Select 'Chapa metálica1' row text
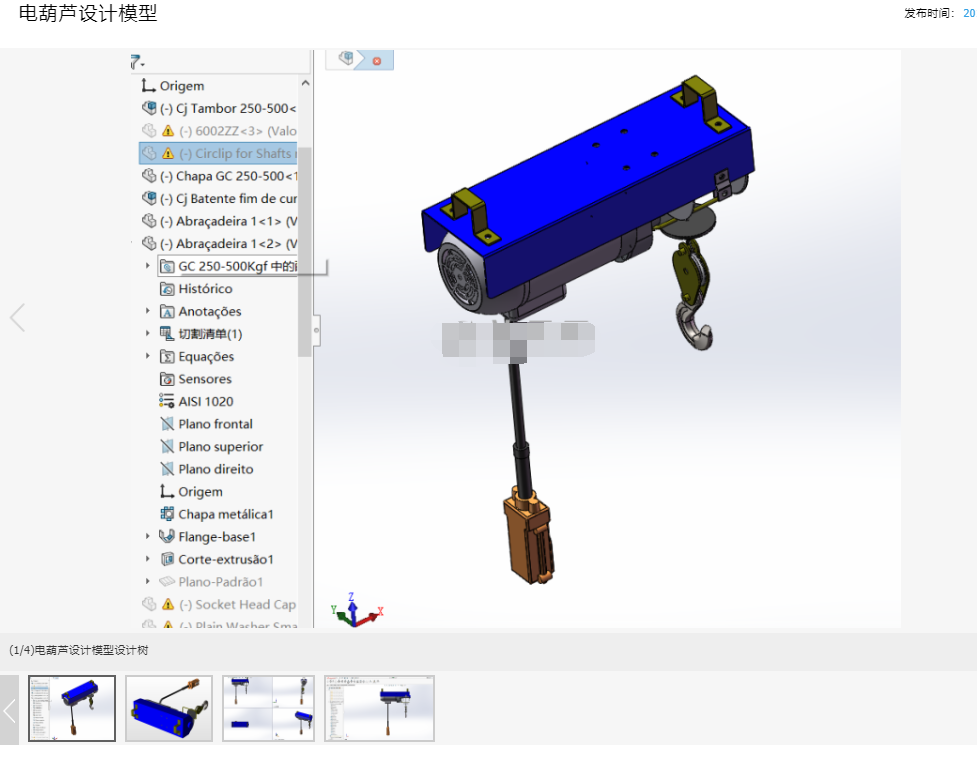This screenshot has width=977, height=763. tap(226, 514)
